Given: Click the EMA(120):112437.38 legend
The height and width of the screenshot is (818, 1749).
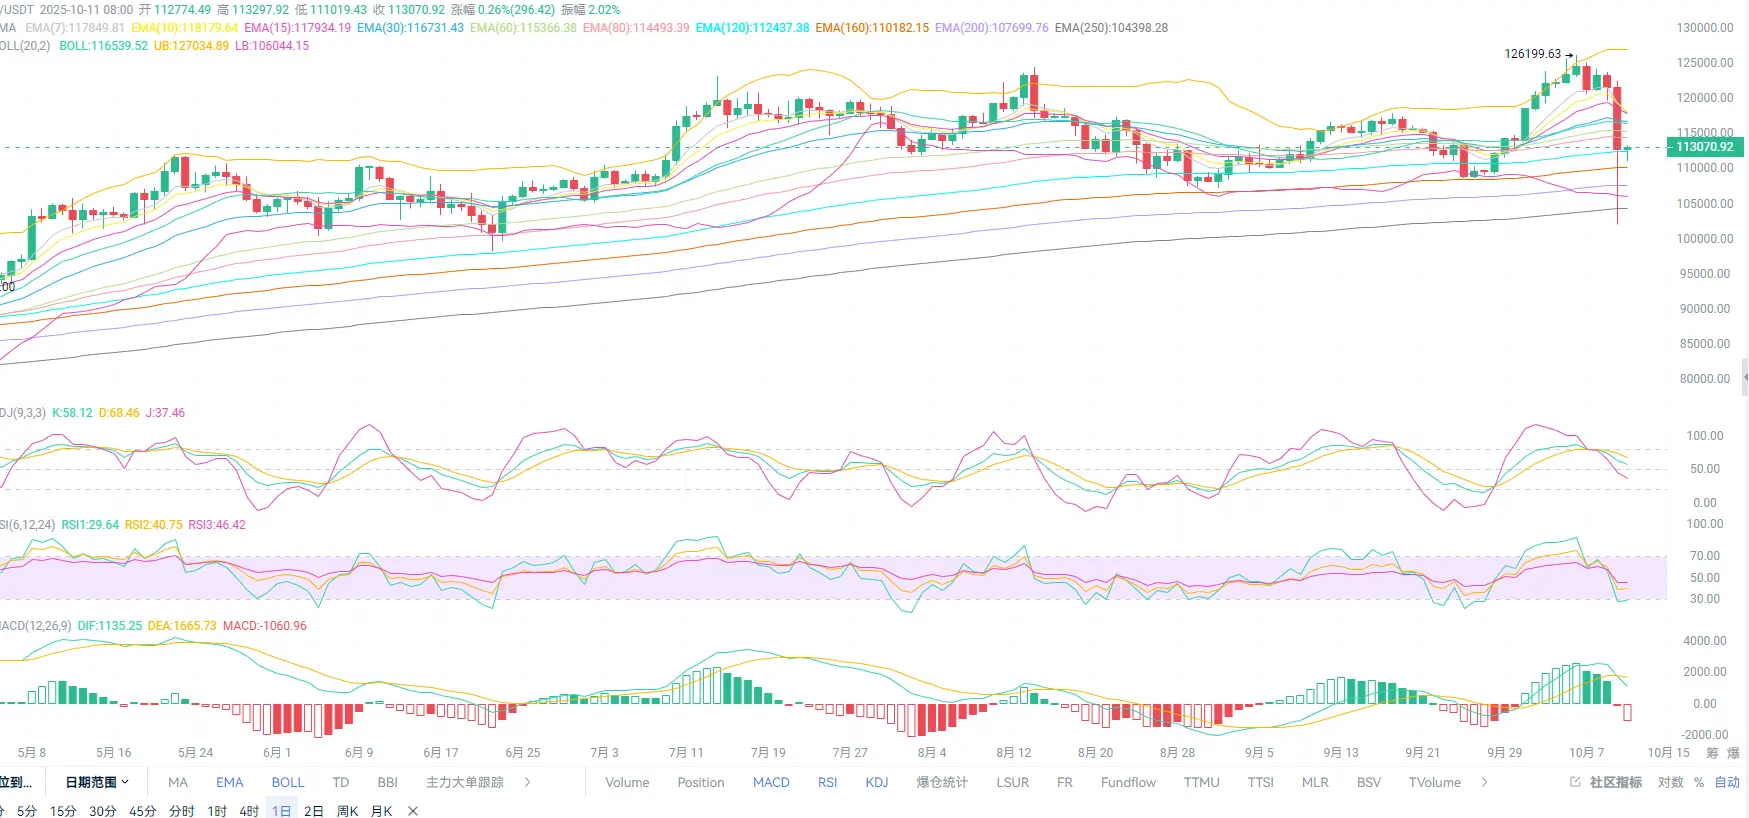Looking at the screenshot, I should 752,28.
